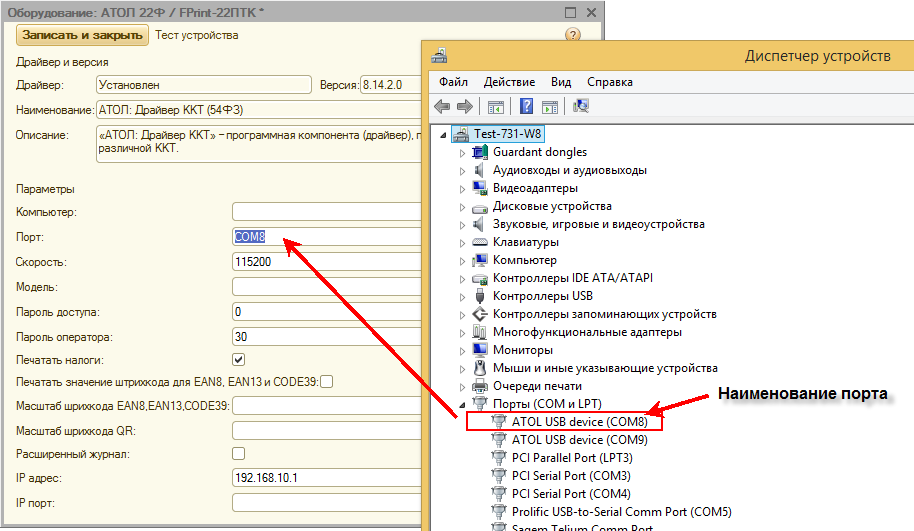Click the Prolific USB-to-Serial Comm Port icon
Image resolution: width=914 pixels, height=531 pixels.
(x=499, y=512)
